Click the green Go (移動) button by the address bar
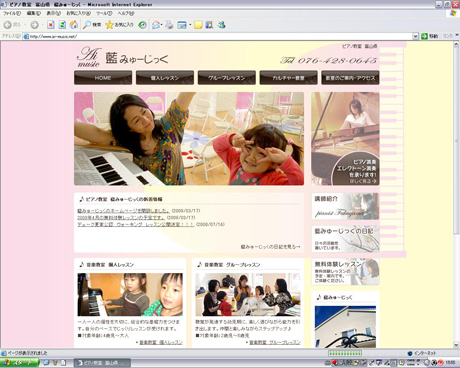460x368 pixels. [x=429, y=36]
